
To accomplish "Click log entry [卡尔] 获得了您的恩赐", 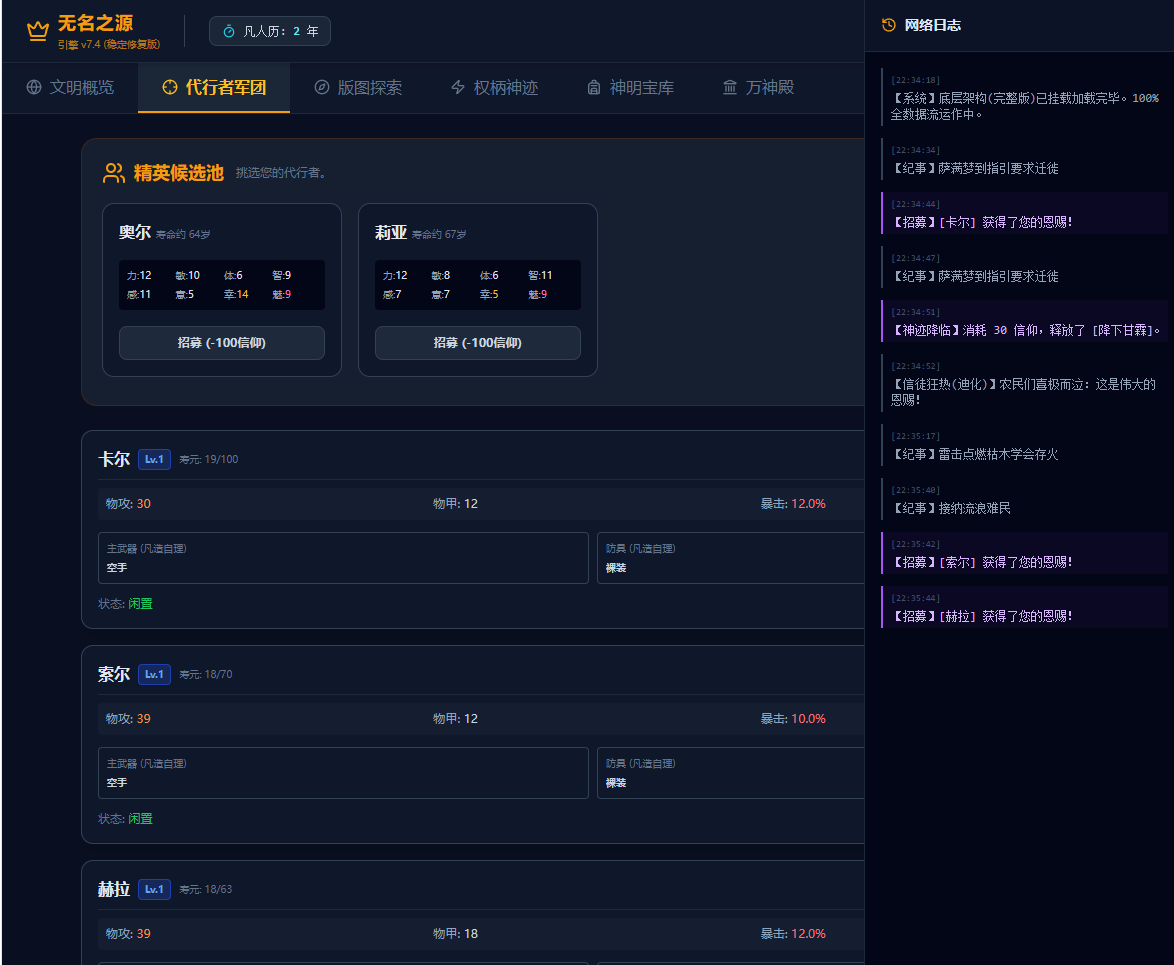I will point(1024,213).
